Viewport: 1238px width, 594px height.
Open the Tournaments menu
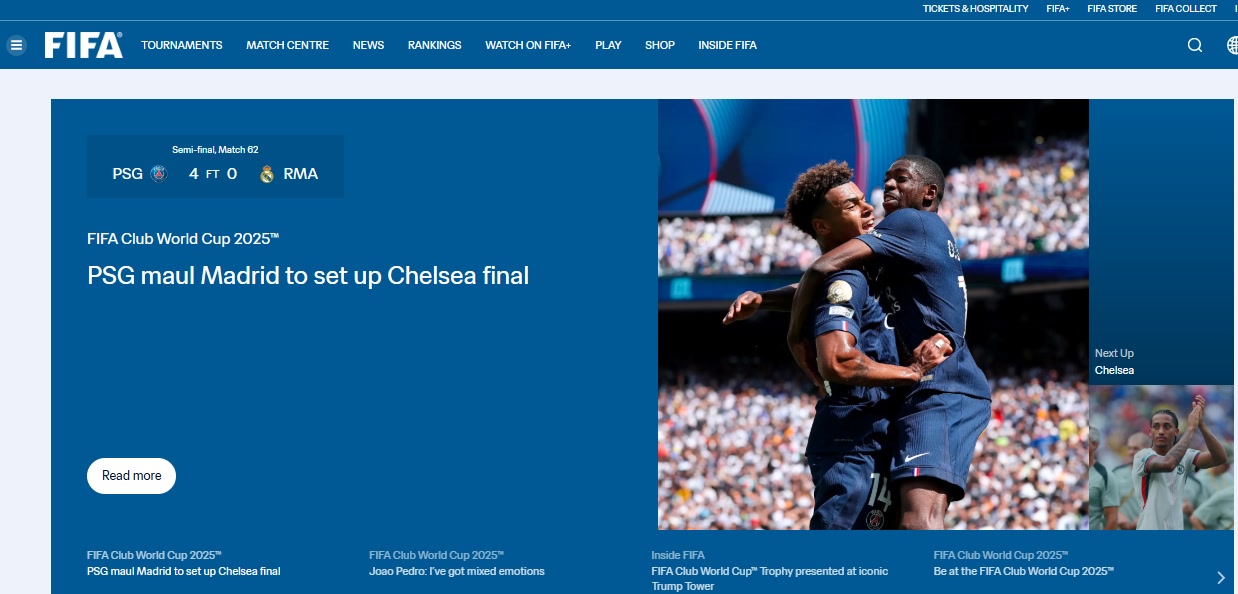(x=182, y=45)
